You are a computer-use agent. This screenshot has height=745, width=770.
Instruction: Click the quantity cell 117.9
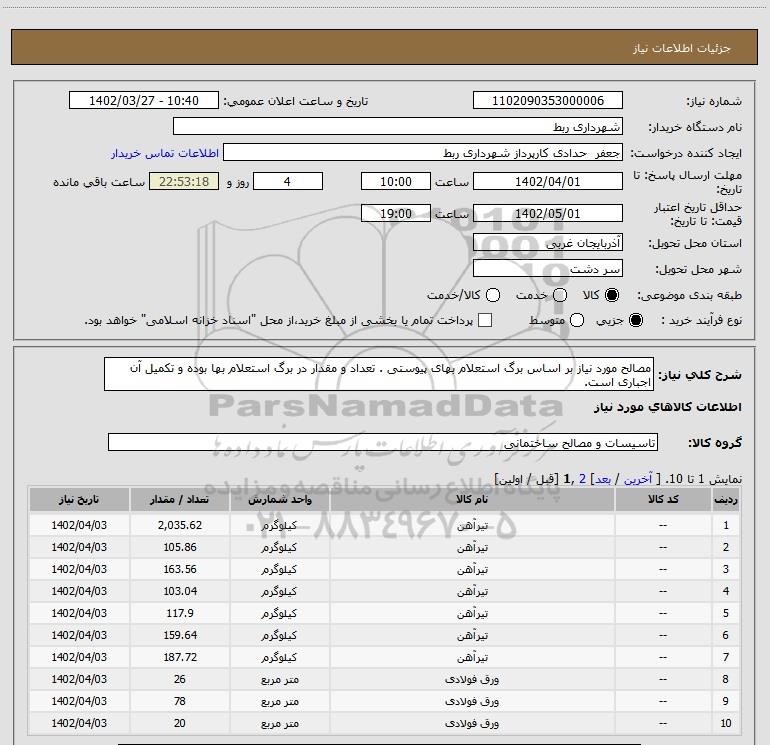[x=180, y=613]
